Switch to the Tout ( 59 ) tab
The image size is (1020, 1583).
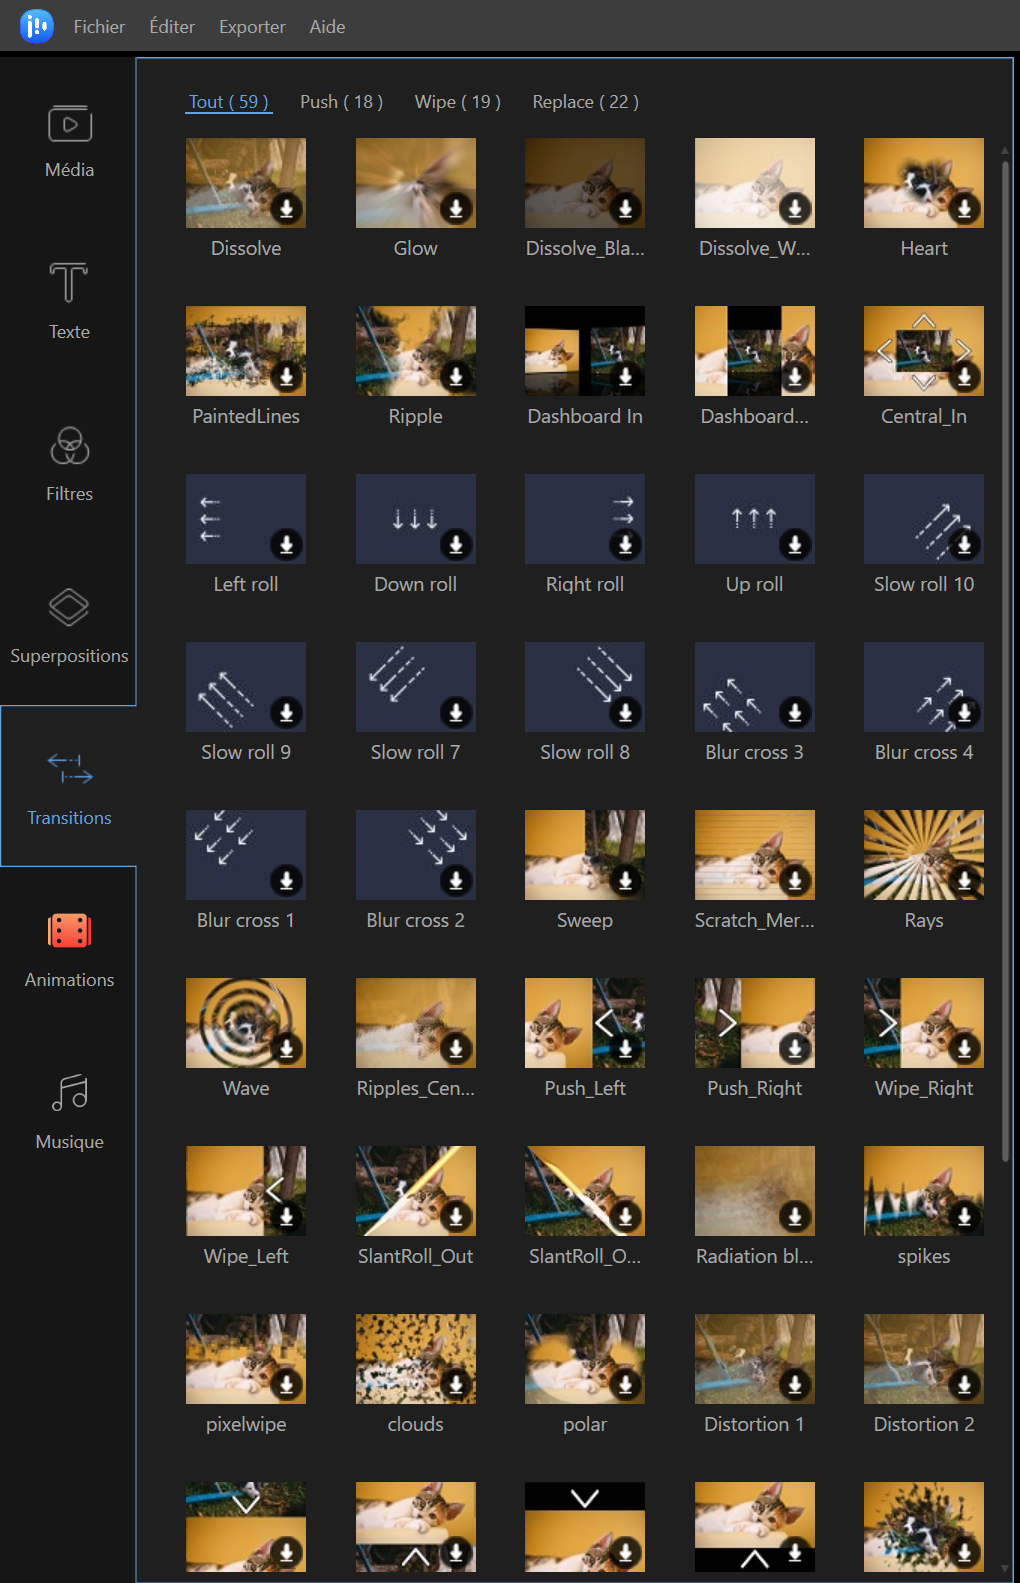(x=228, y=102)
